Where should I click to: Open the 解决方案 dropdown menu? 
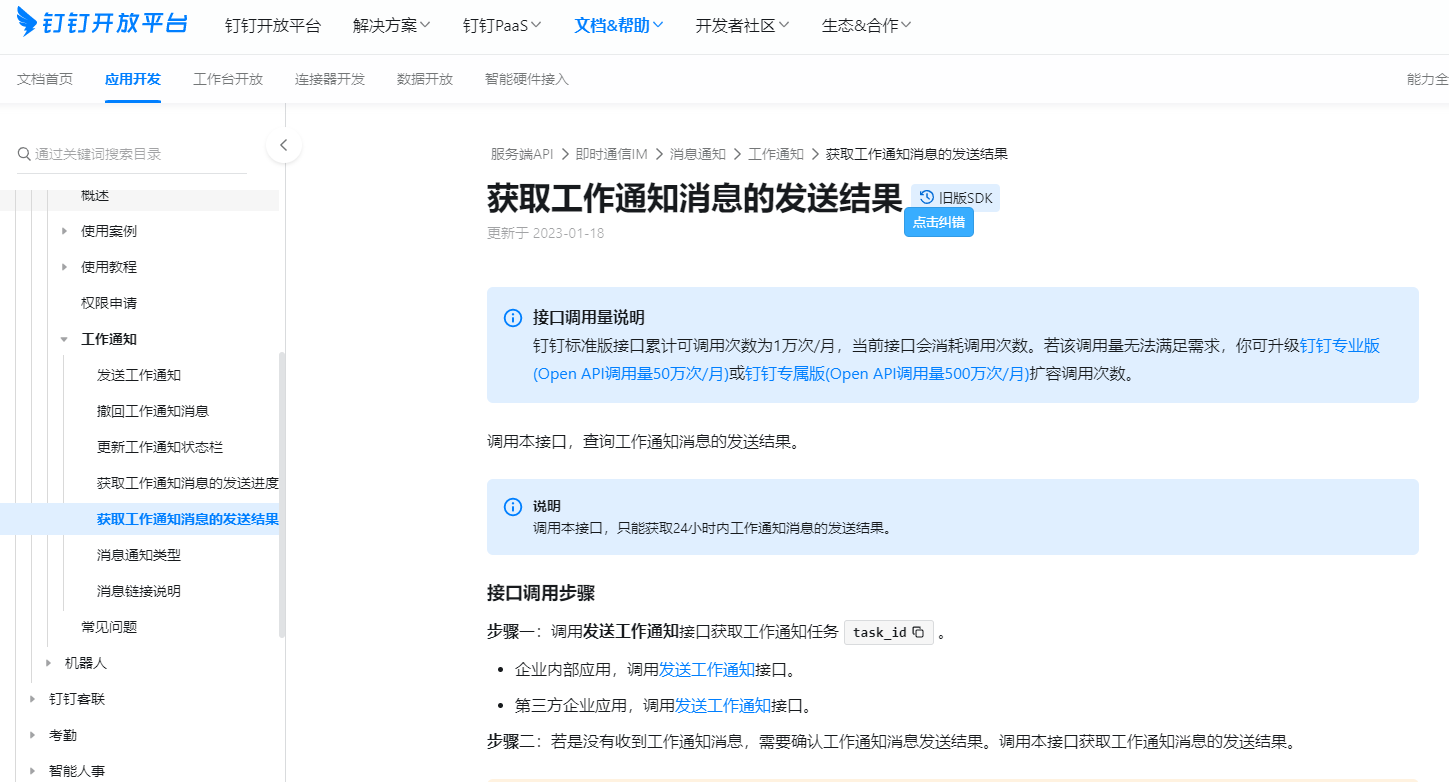[392, 26]
